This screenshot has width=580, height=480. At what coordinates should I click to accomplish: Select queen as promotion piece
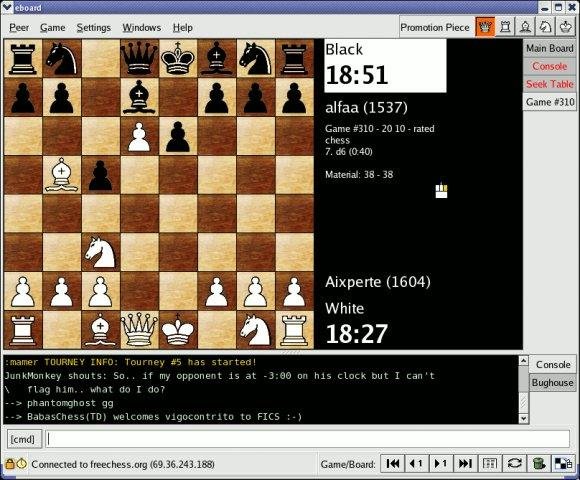click(485, 27)
